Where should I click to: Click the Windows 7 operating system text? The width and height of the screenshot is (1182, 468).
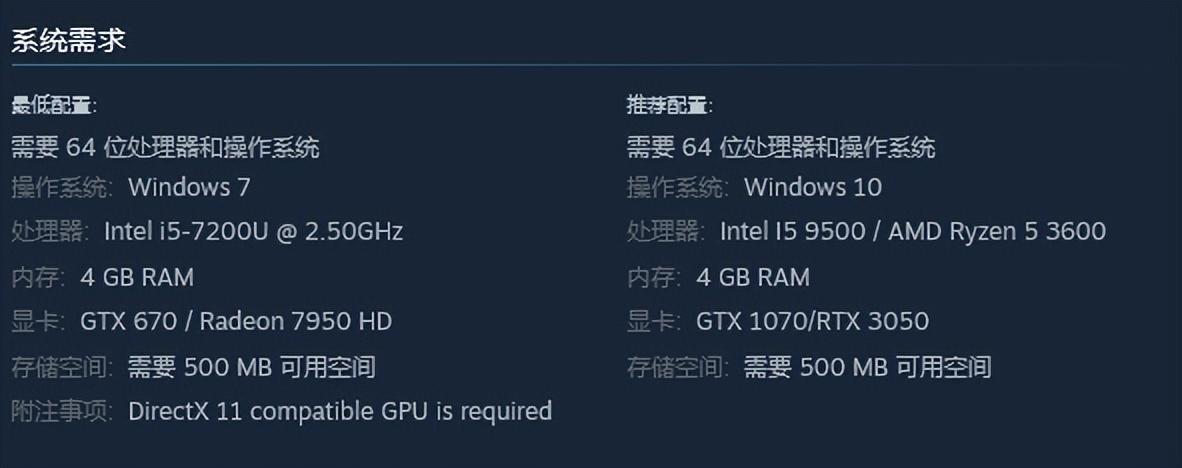(x=189, y=187)
